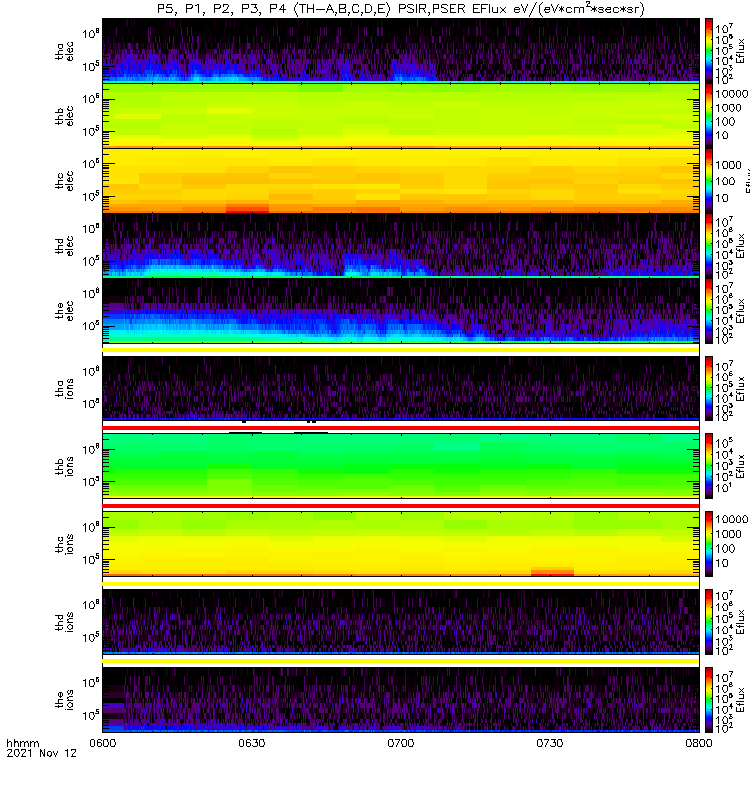
Task: Click inside the thd elec spectrogram panel
Action: click(x=401, y=245)
